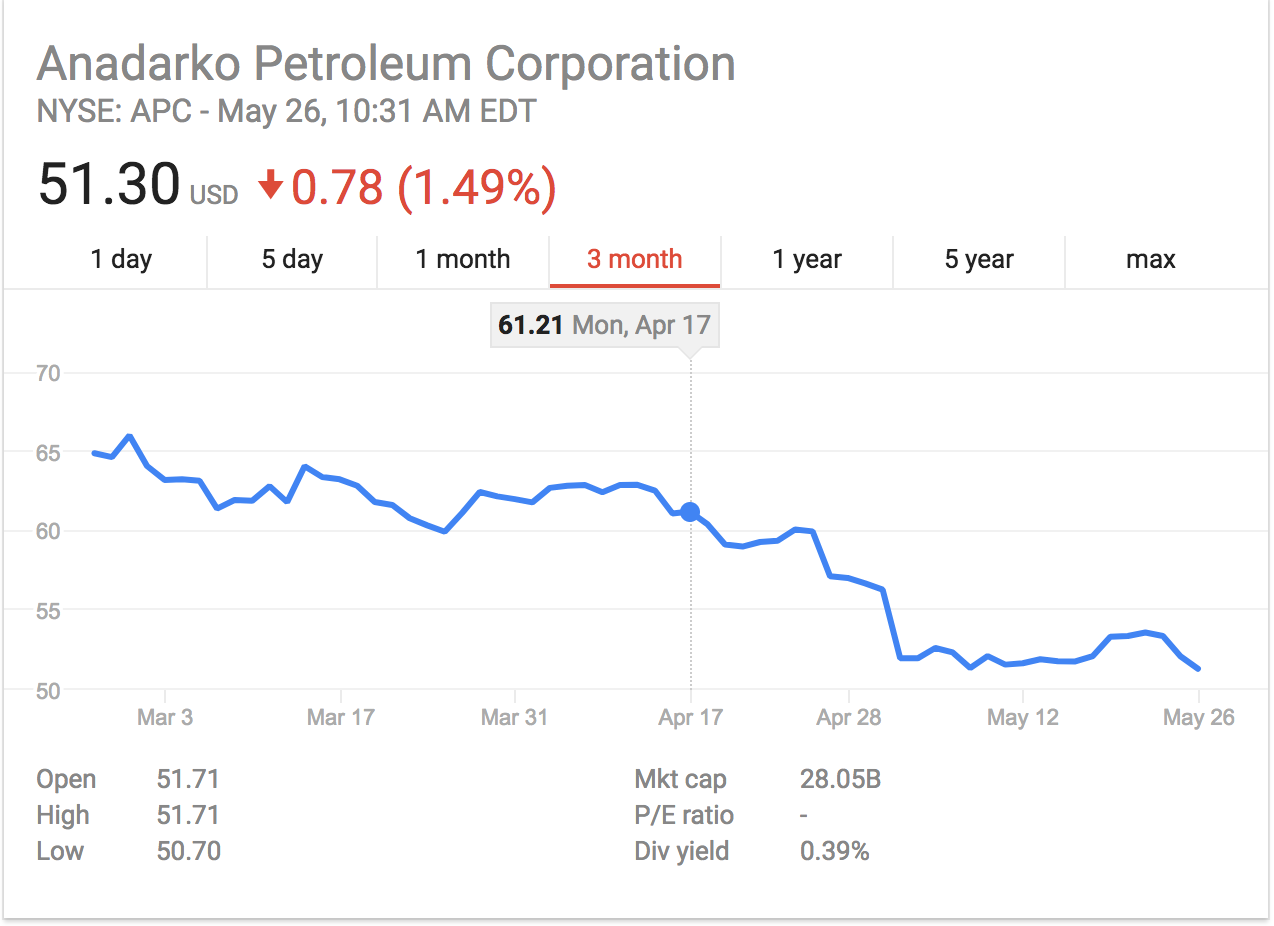Select the max range tab
This screenshot has width=1274, height=926.
(1151, 260)
